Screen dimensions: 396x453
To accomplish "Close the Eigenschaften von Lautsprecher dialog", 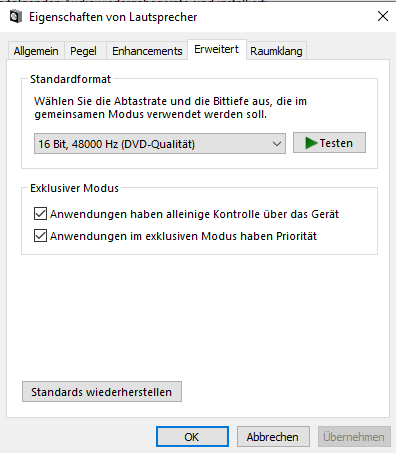I will 383,16.
